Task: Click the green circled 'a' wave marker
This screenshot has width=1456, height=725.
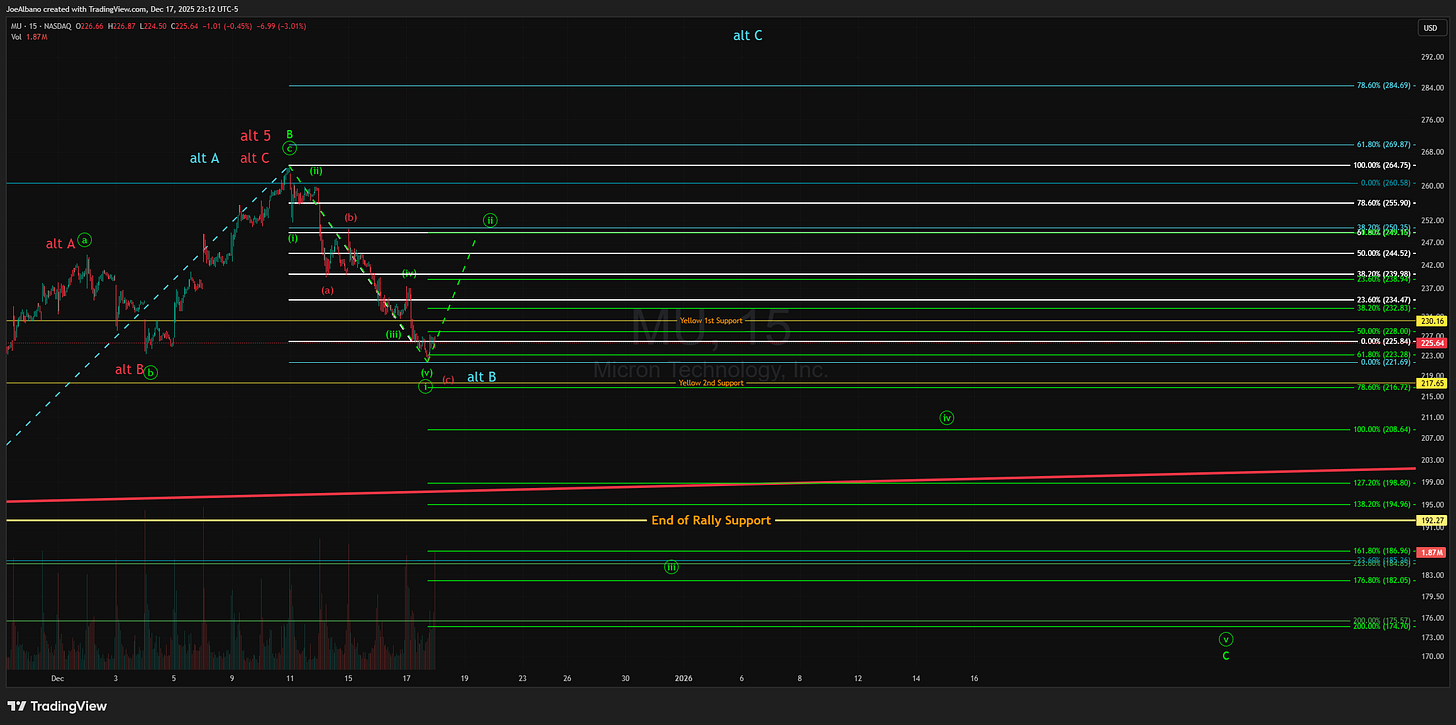Action: pos(86,240)
